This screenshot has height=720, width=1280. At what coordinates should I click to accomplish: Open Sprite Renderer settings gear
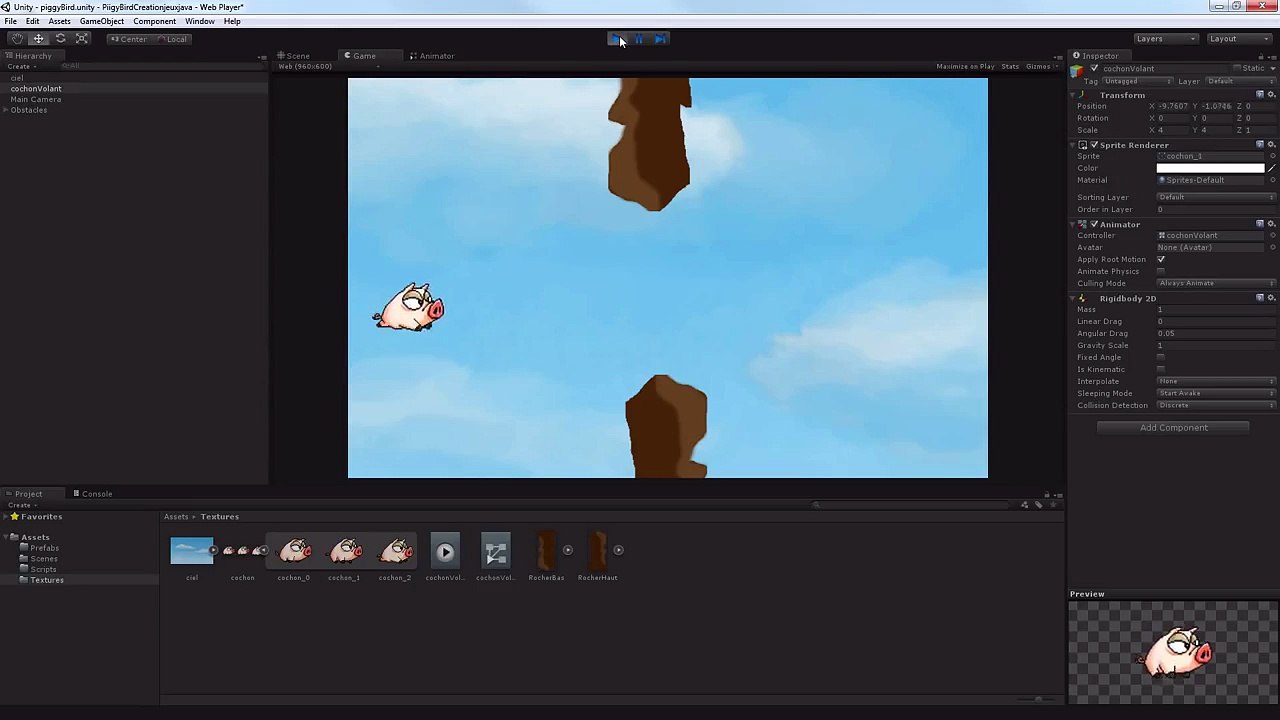(1271, 145)
